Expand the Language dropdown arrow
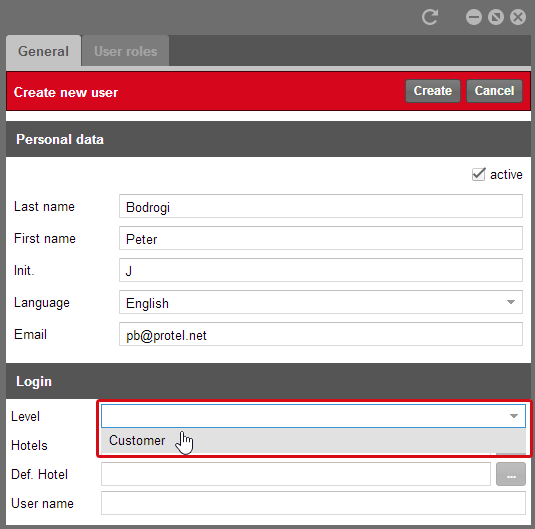The height and width of the screenshot is (529, 535). tap(510, 302)
